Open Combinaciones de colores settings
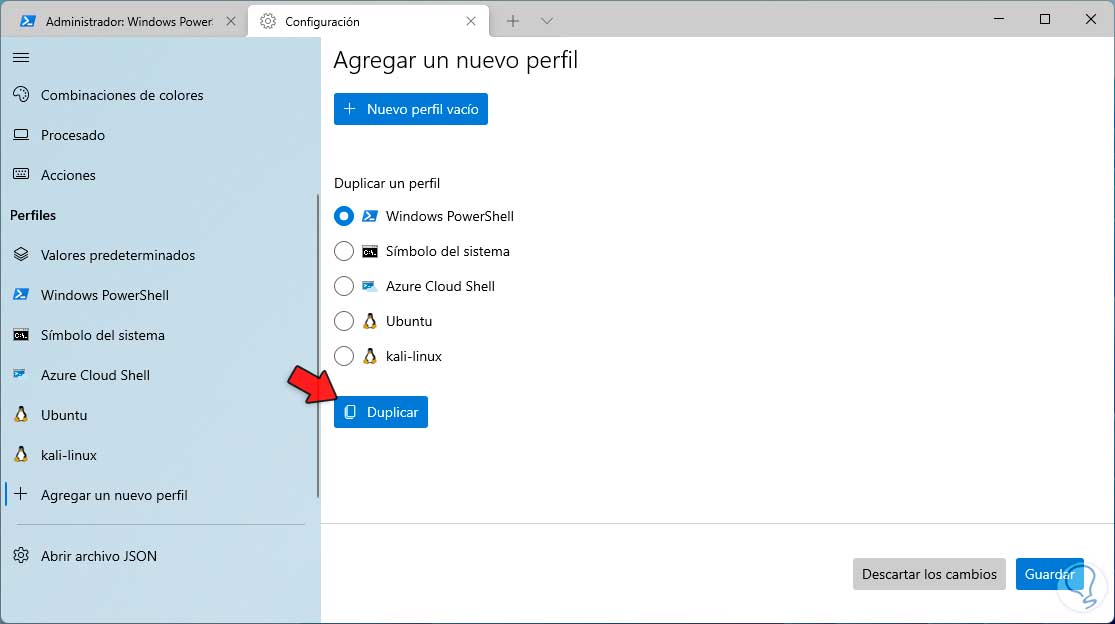 click(x=160, y=95)
